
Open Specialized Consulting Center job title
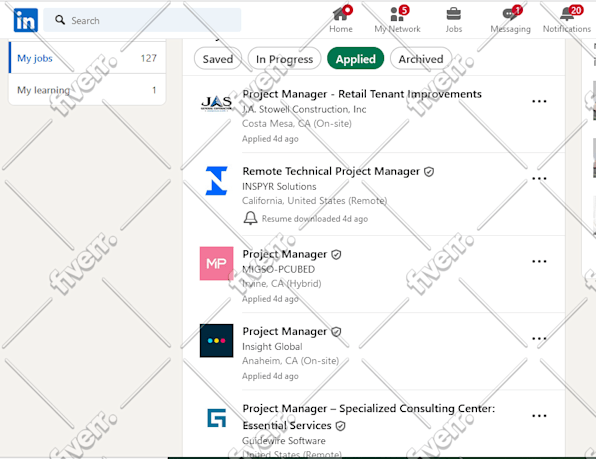click(x=369, y=417)
